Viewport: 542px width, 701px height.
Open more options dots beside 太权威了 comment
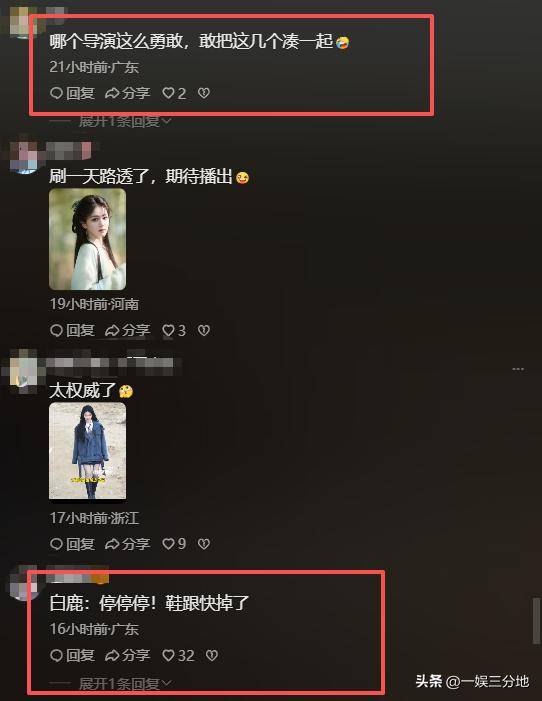coord(518,369)
